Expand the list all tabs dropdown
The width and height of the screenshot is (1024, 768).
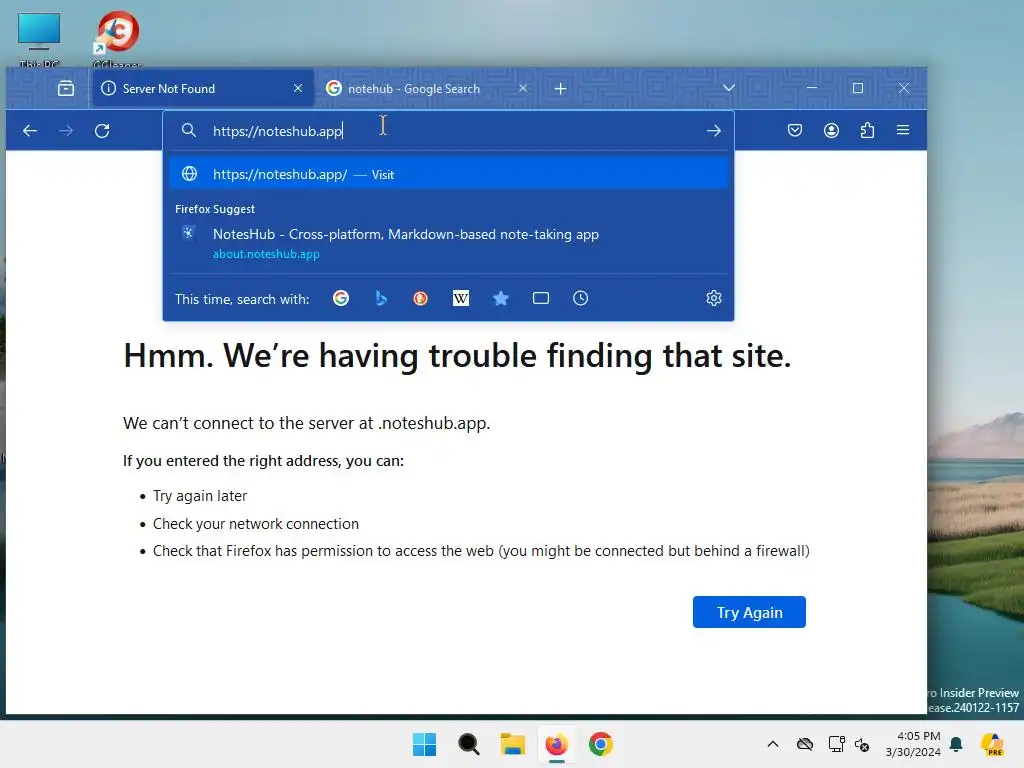(729, 88)
